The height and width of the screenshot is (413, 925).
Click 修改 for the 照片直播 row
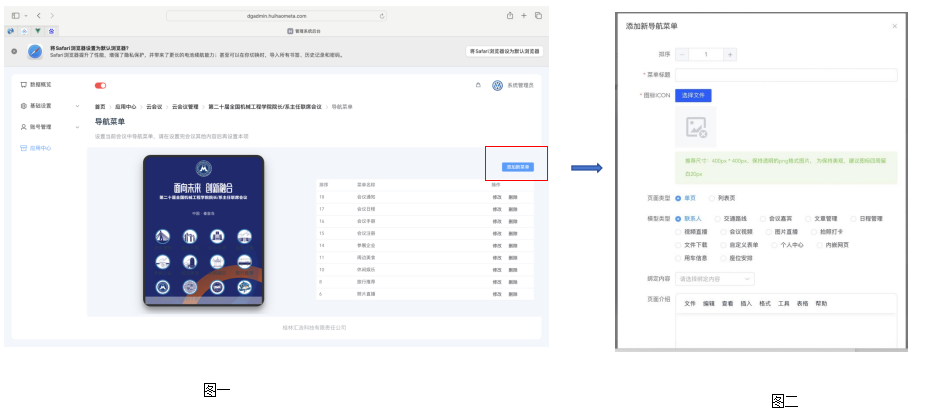497,293
